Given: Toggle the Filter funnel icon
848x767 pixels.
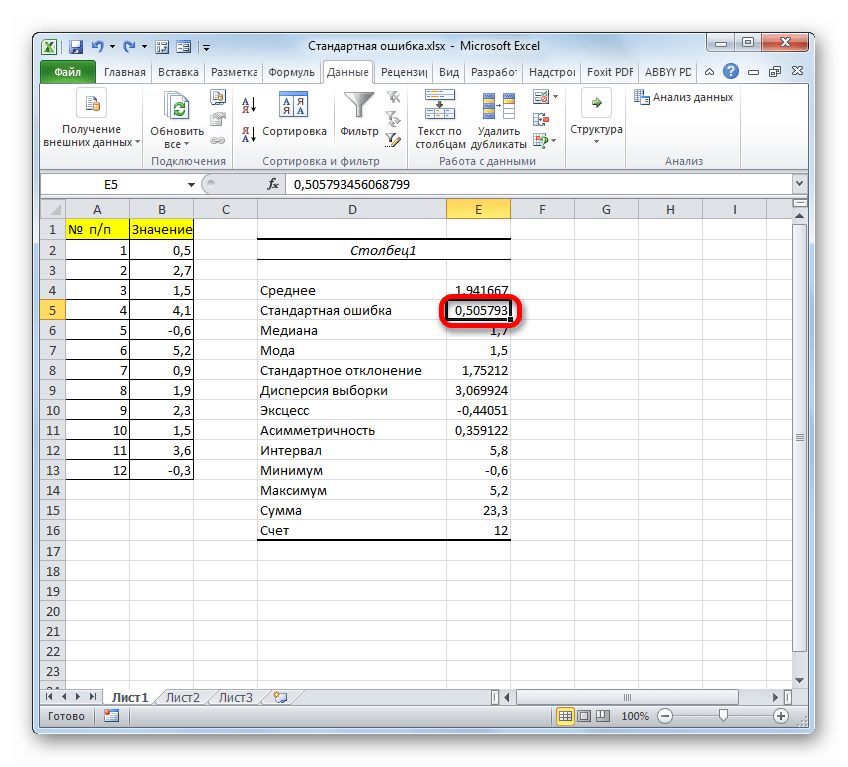Looking at the screenshot, I should pyautogui.click(x=359, y=105).
